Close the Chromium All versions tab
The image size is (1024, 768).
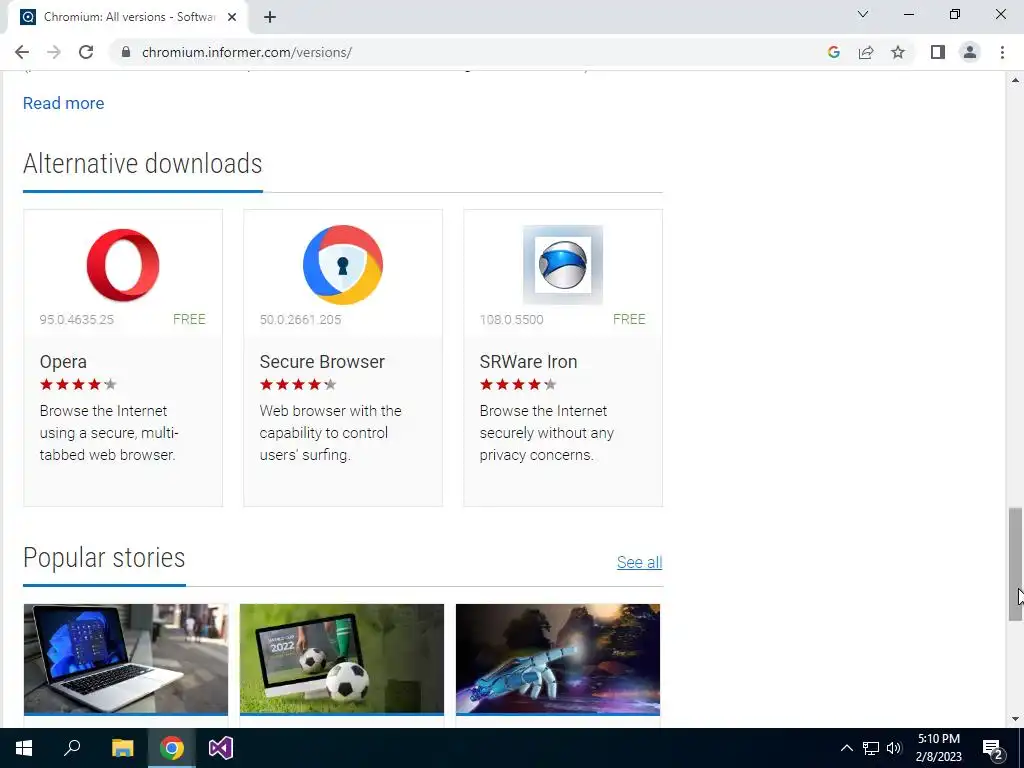click(x=232, y=18)
